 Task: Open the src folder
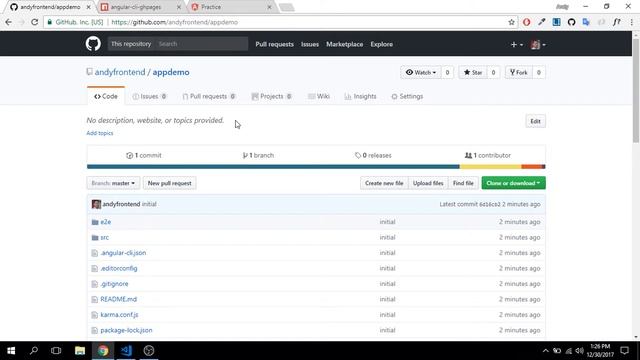click(x=104, y=237)
